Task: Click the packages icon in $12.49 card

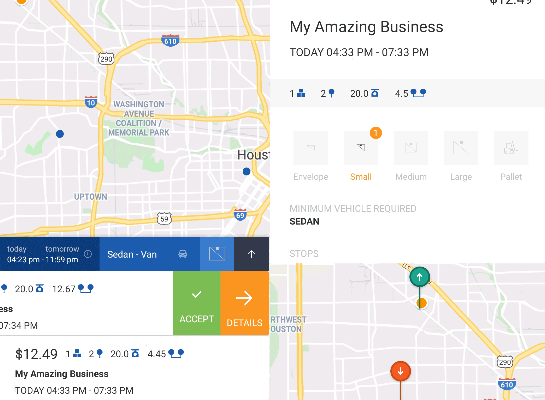Action: point(77,353)
